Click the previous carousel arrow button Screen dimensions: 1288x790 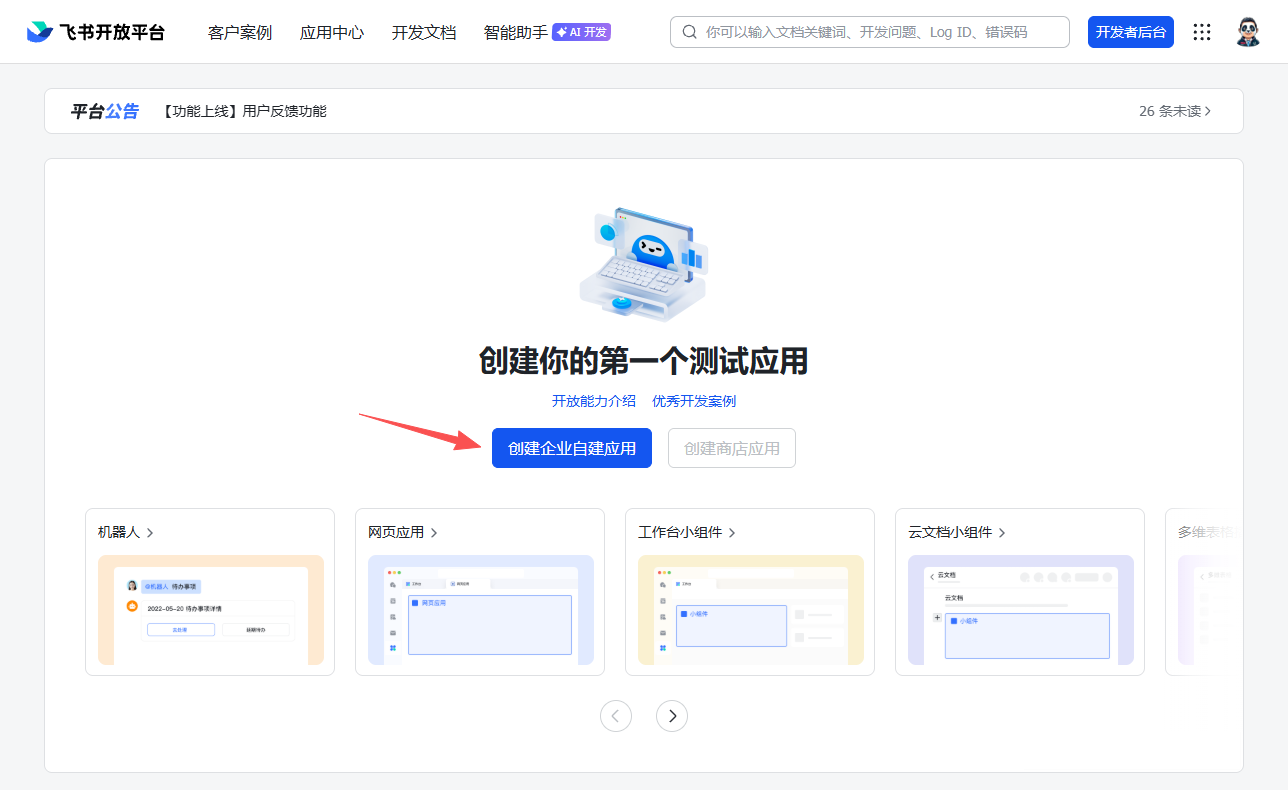point(616,716)
